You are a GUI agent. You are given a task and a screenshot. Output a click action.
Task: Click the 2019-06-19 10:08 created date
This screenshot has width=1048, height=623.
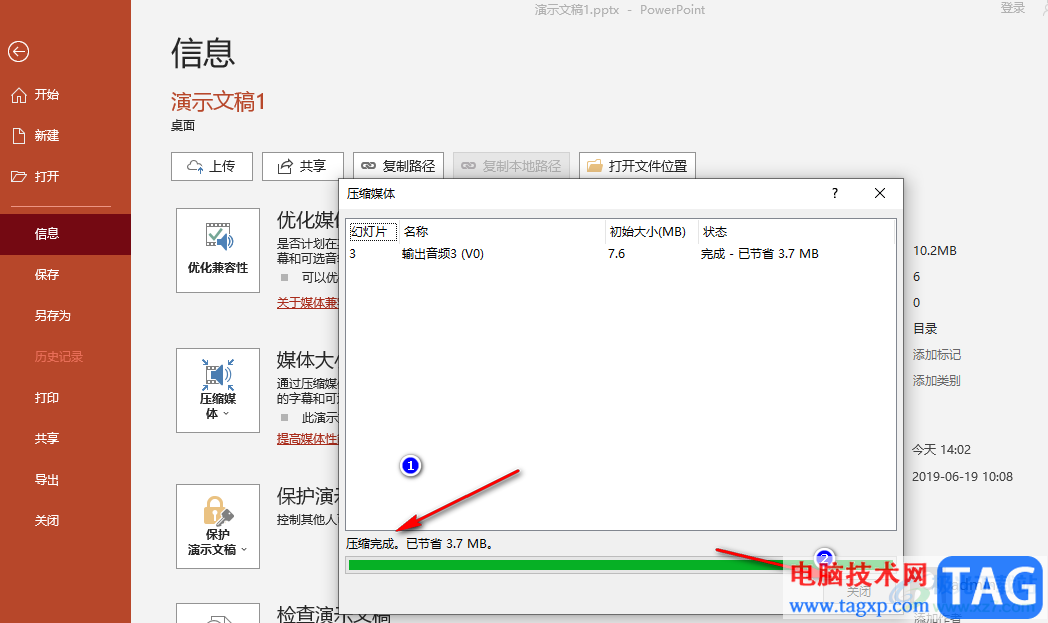962,477
